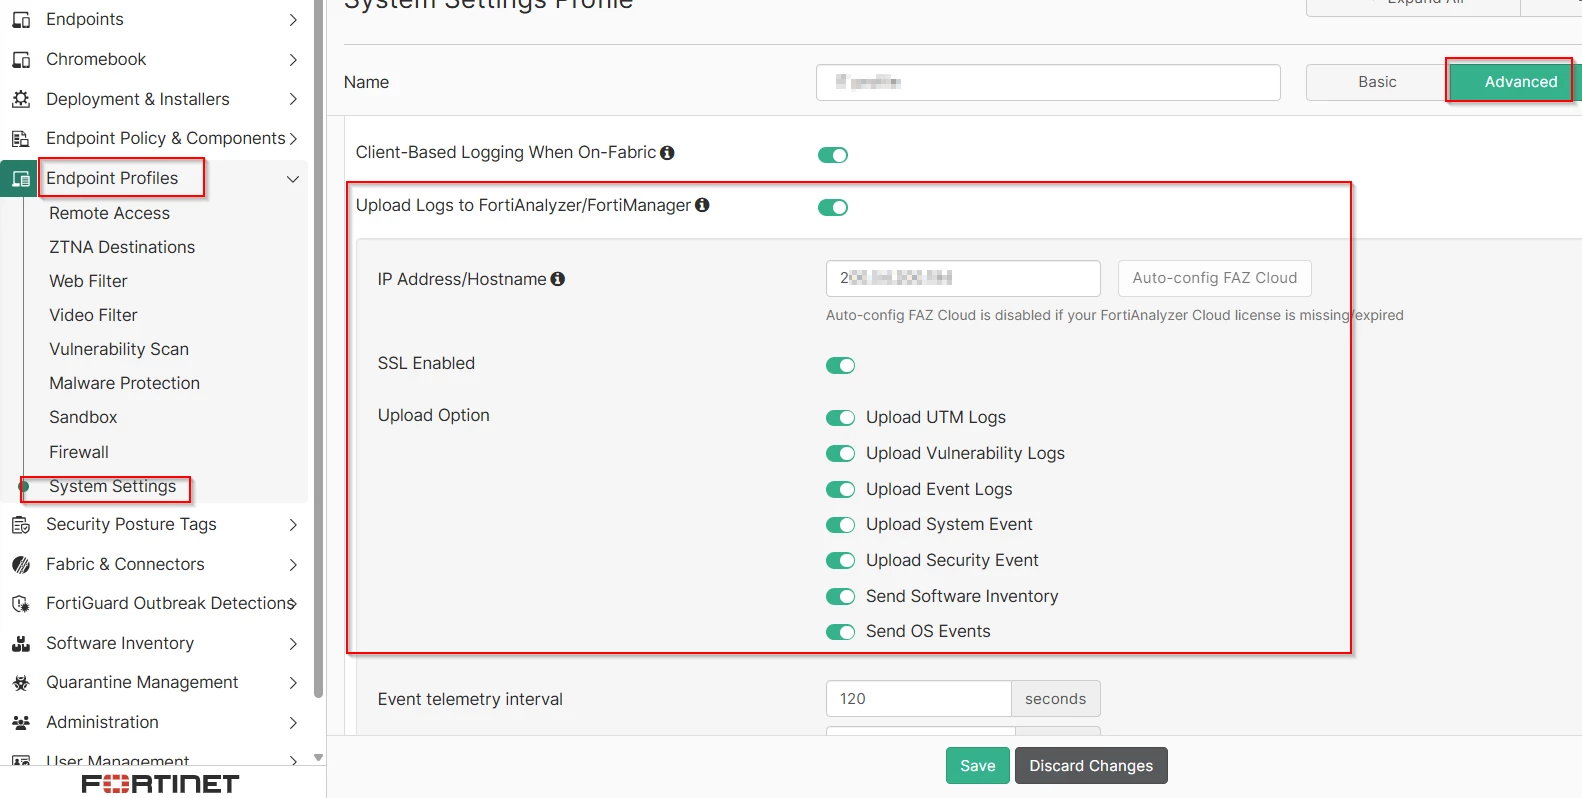This screenshot has width=1582, height=798.
Task: Click the Security Posture Tags icon
Action: pos(21,525)
